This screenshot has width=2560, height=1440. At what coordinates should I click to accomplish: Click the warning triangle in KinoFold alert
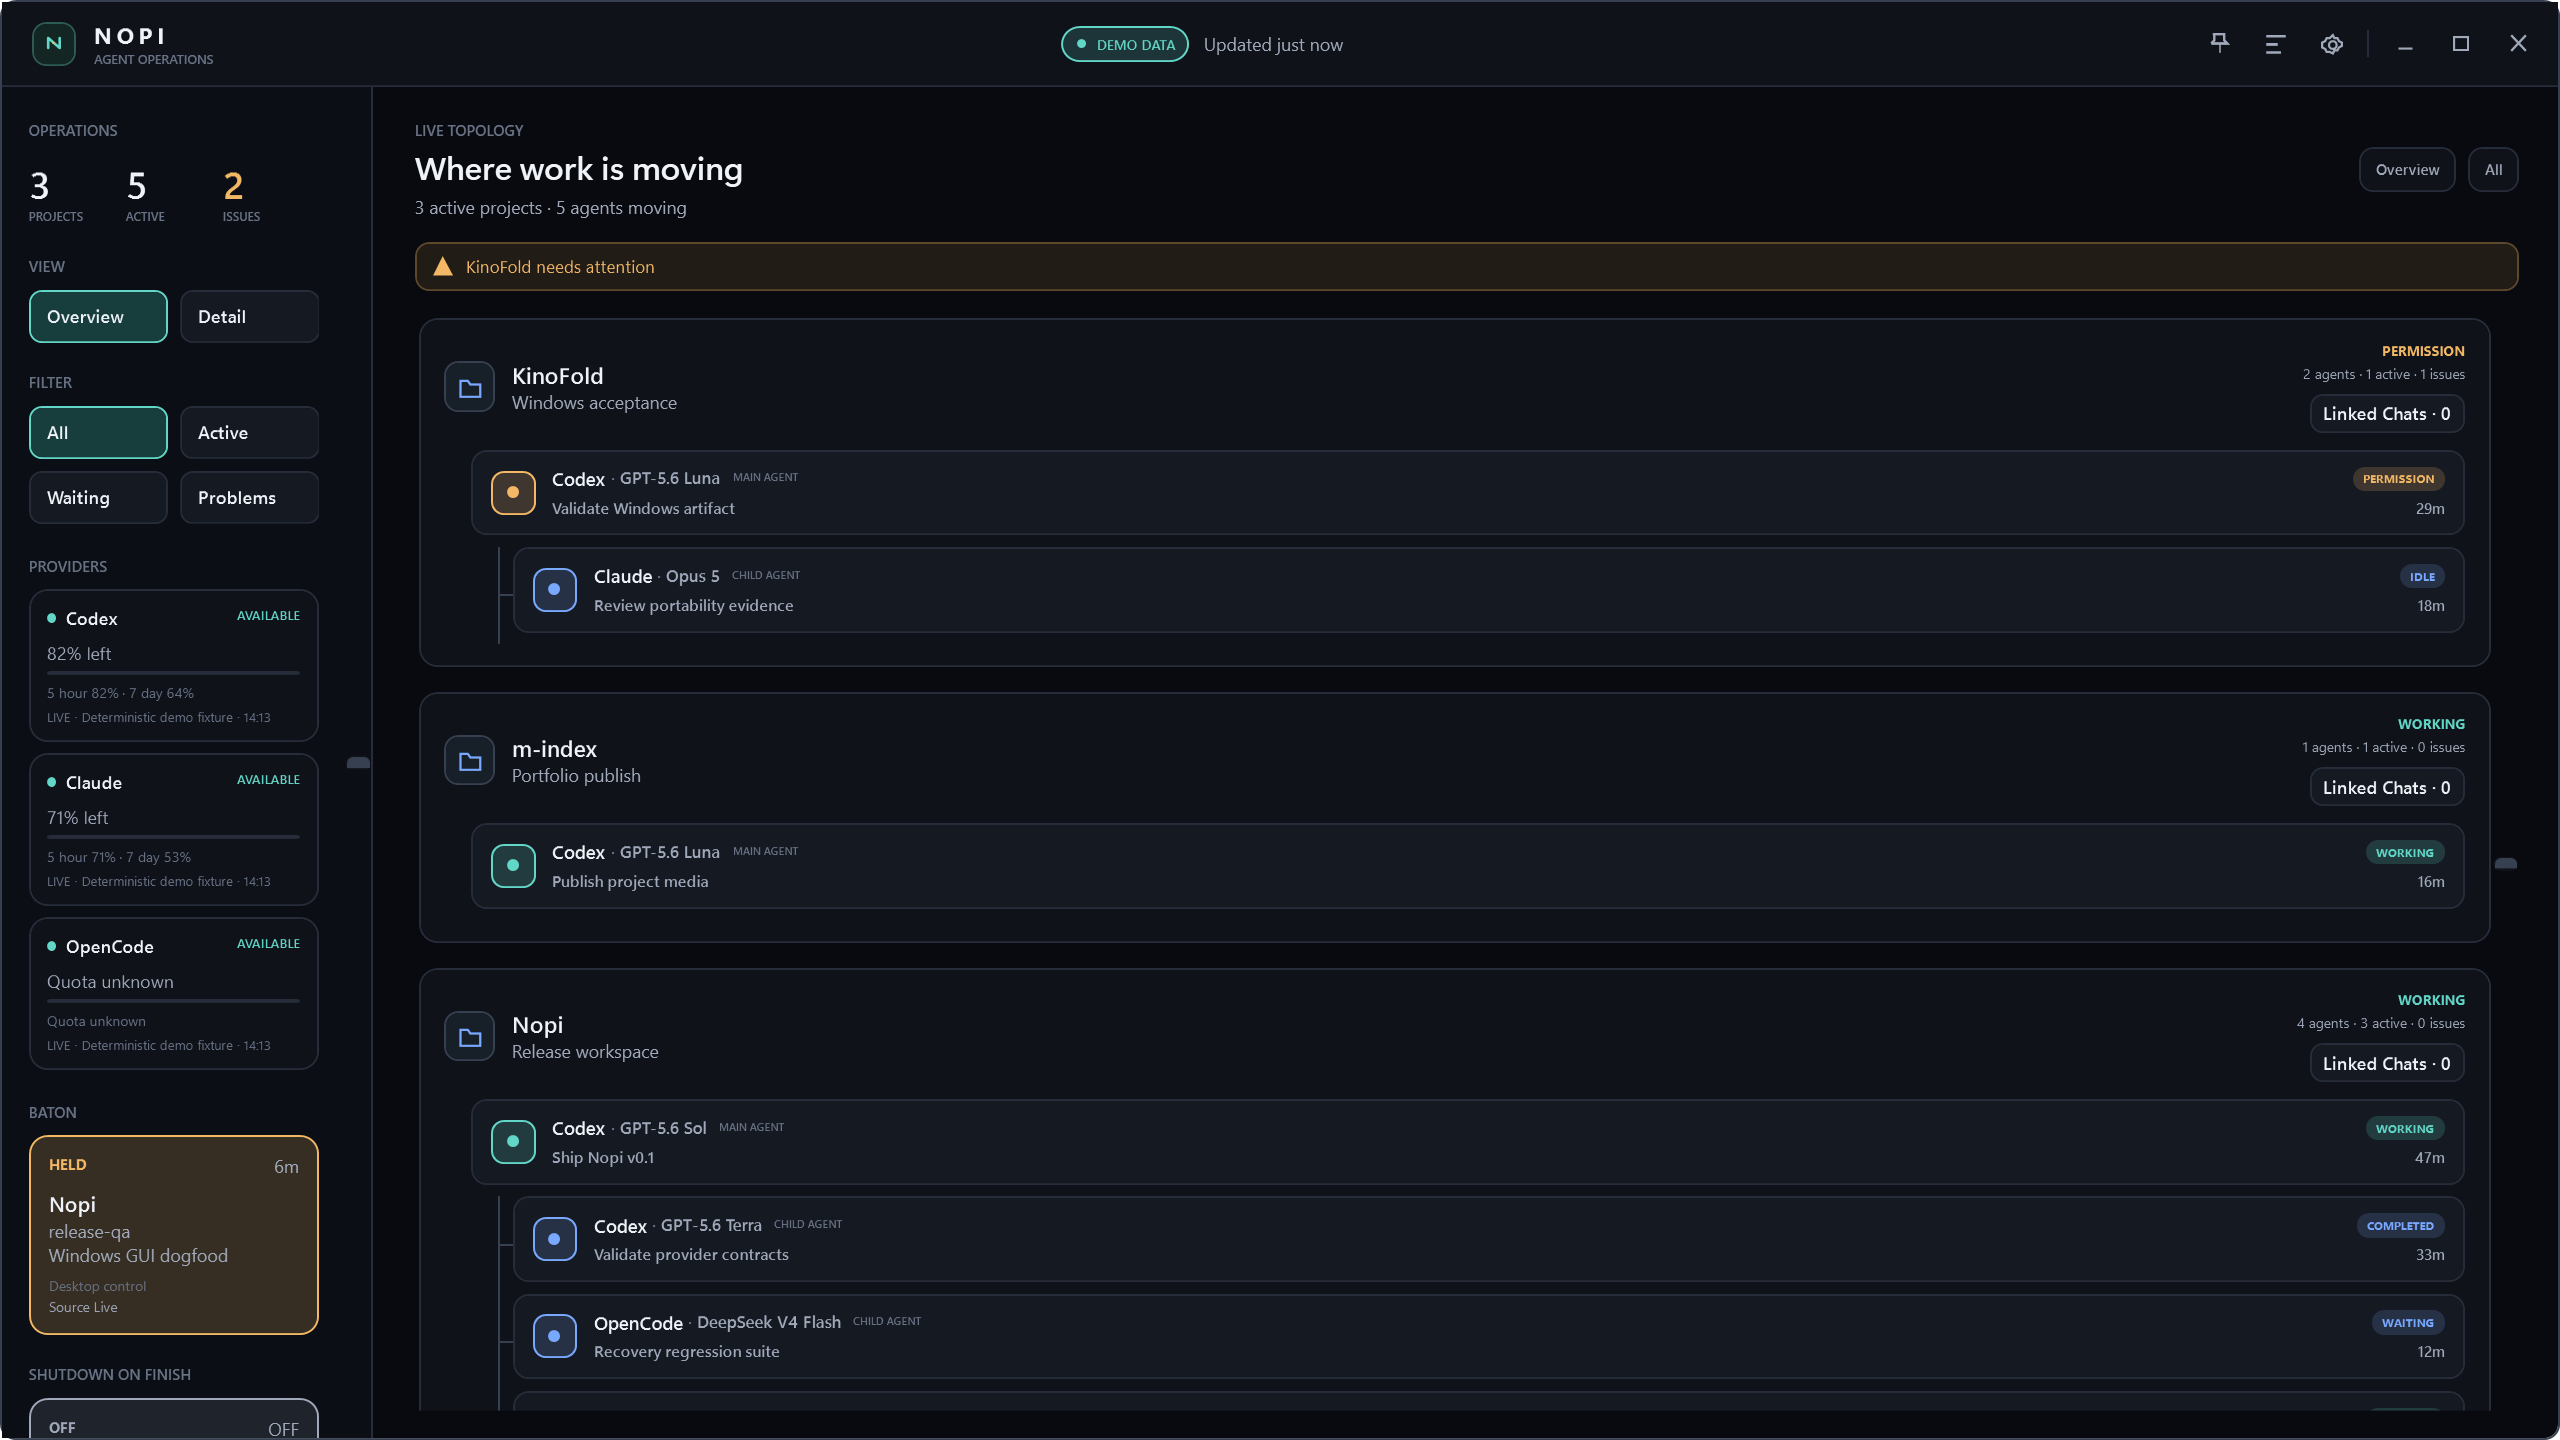click(443, 266)
